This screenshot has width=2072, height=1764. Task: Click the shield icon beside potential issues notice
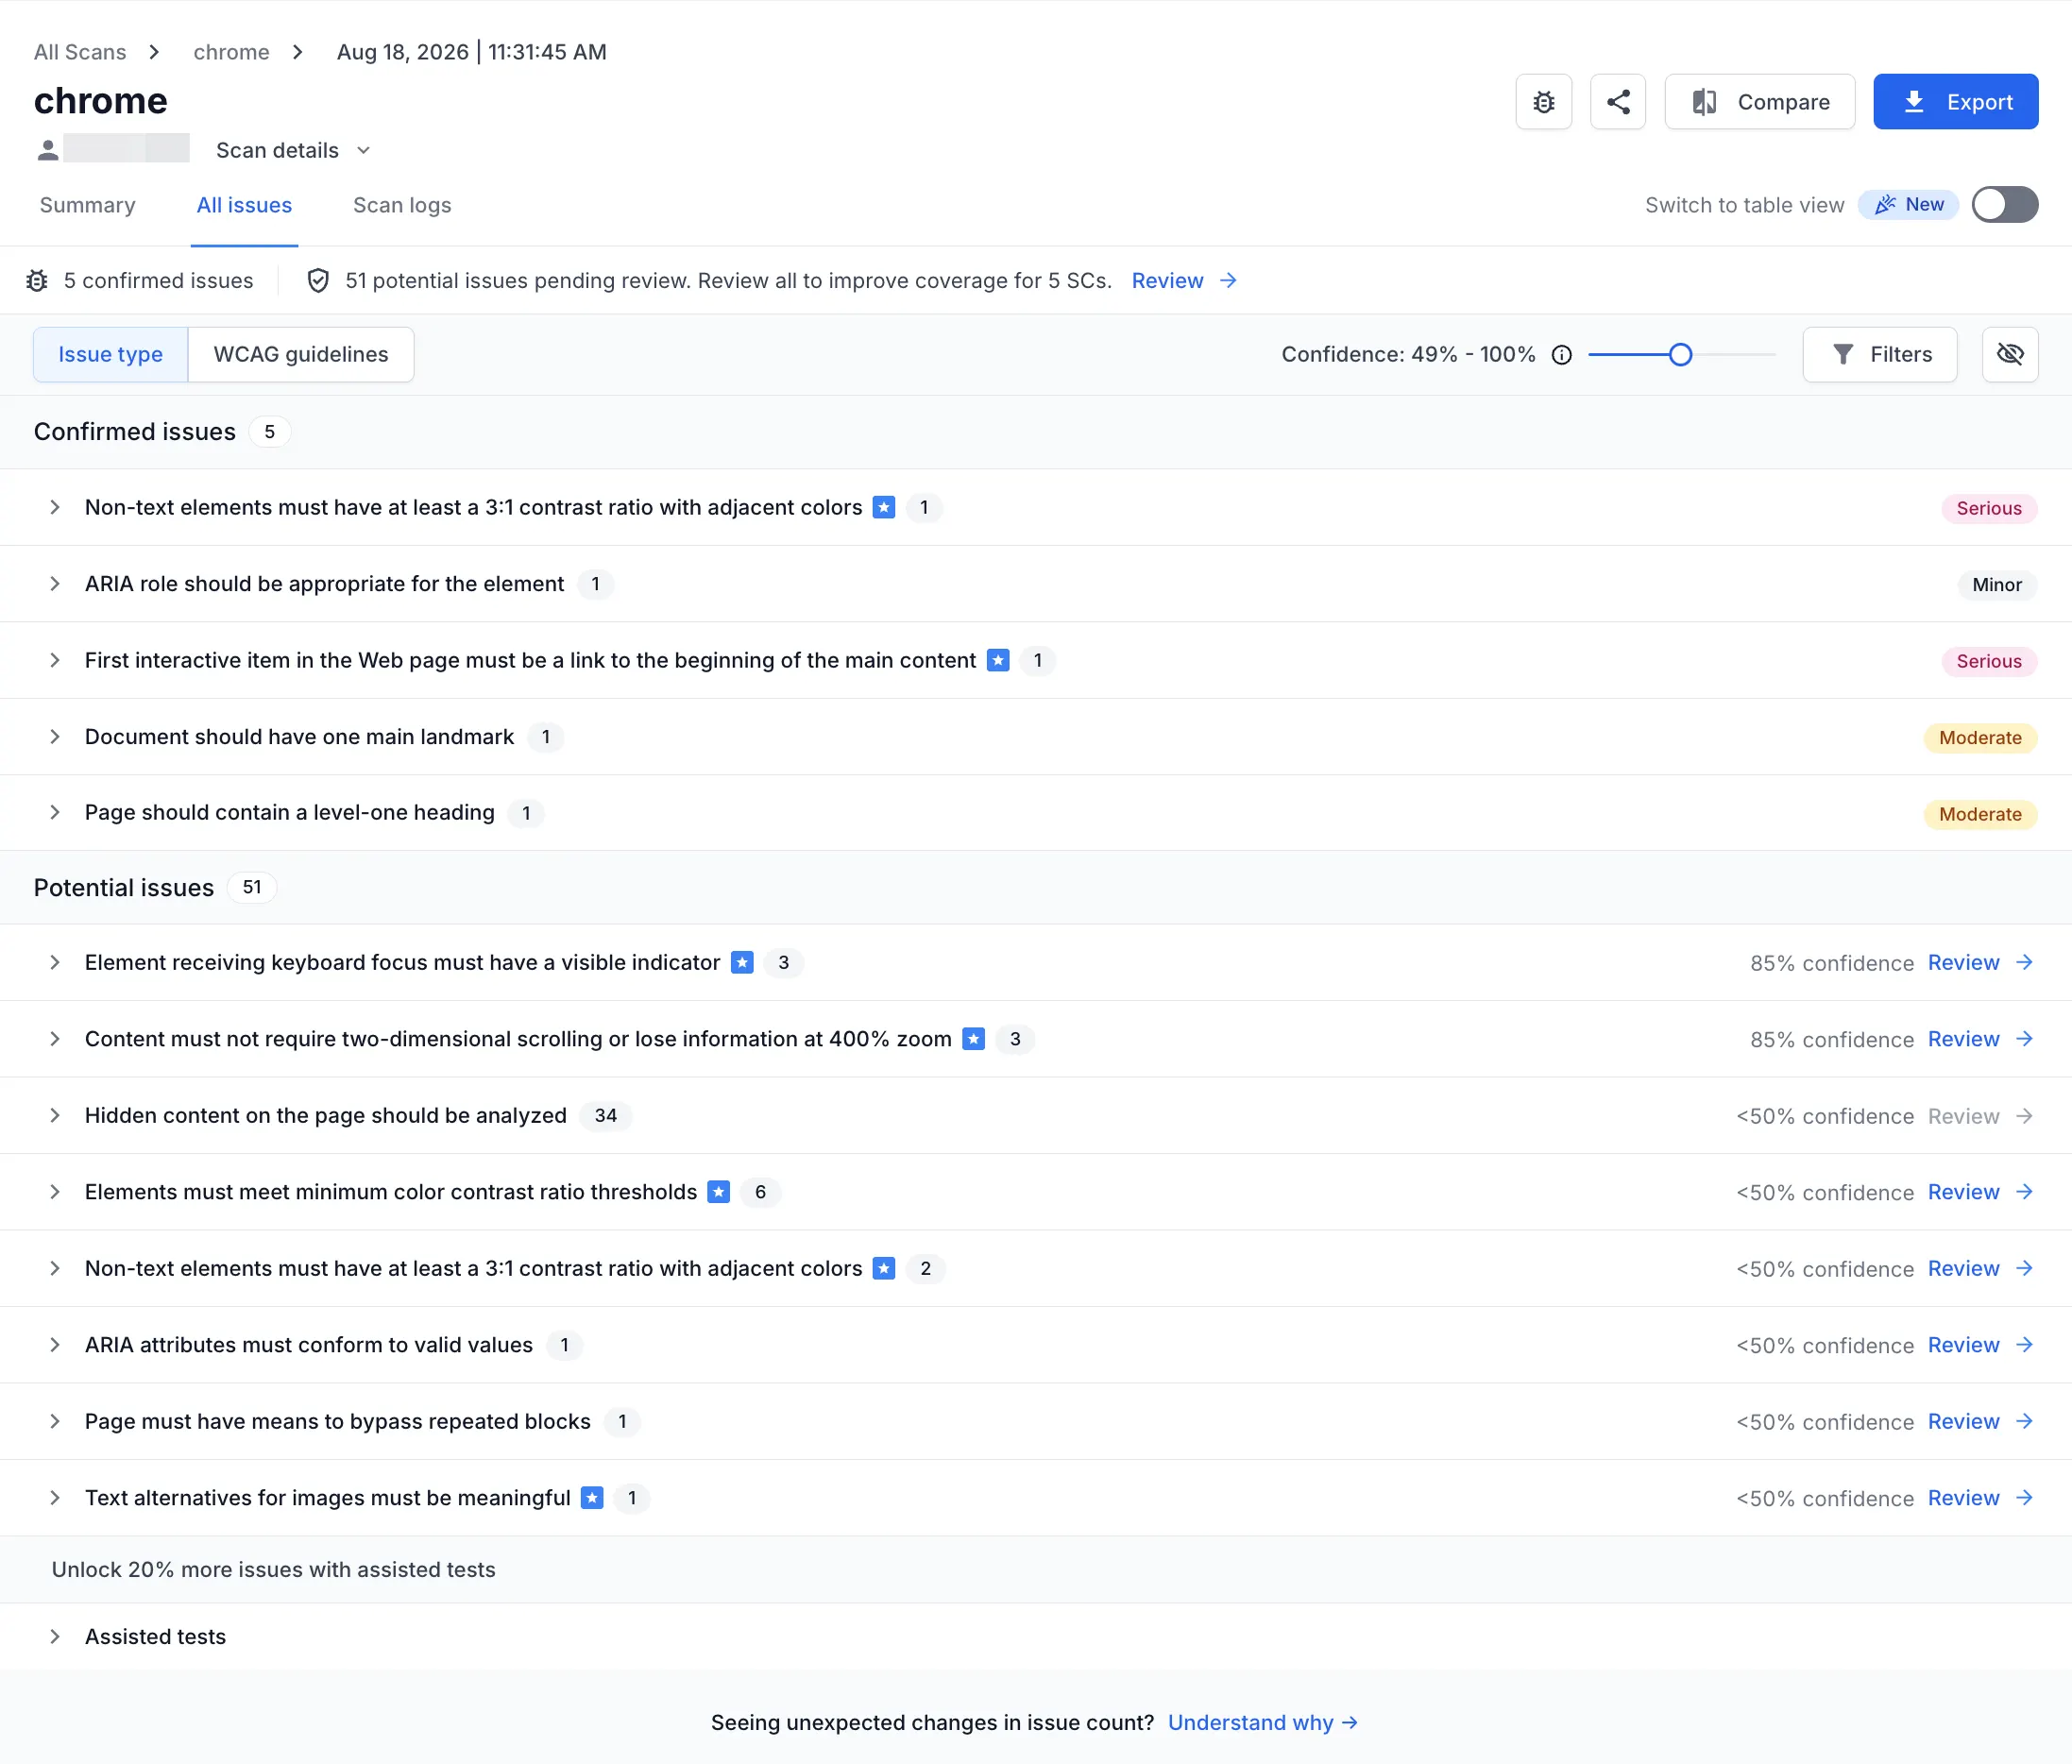(318, 281)
